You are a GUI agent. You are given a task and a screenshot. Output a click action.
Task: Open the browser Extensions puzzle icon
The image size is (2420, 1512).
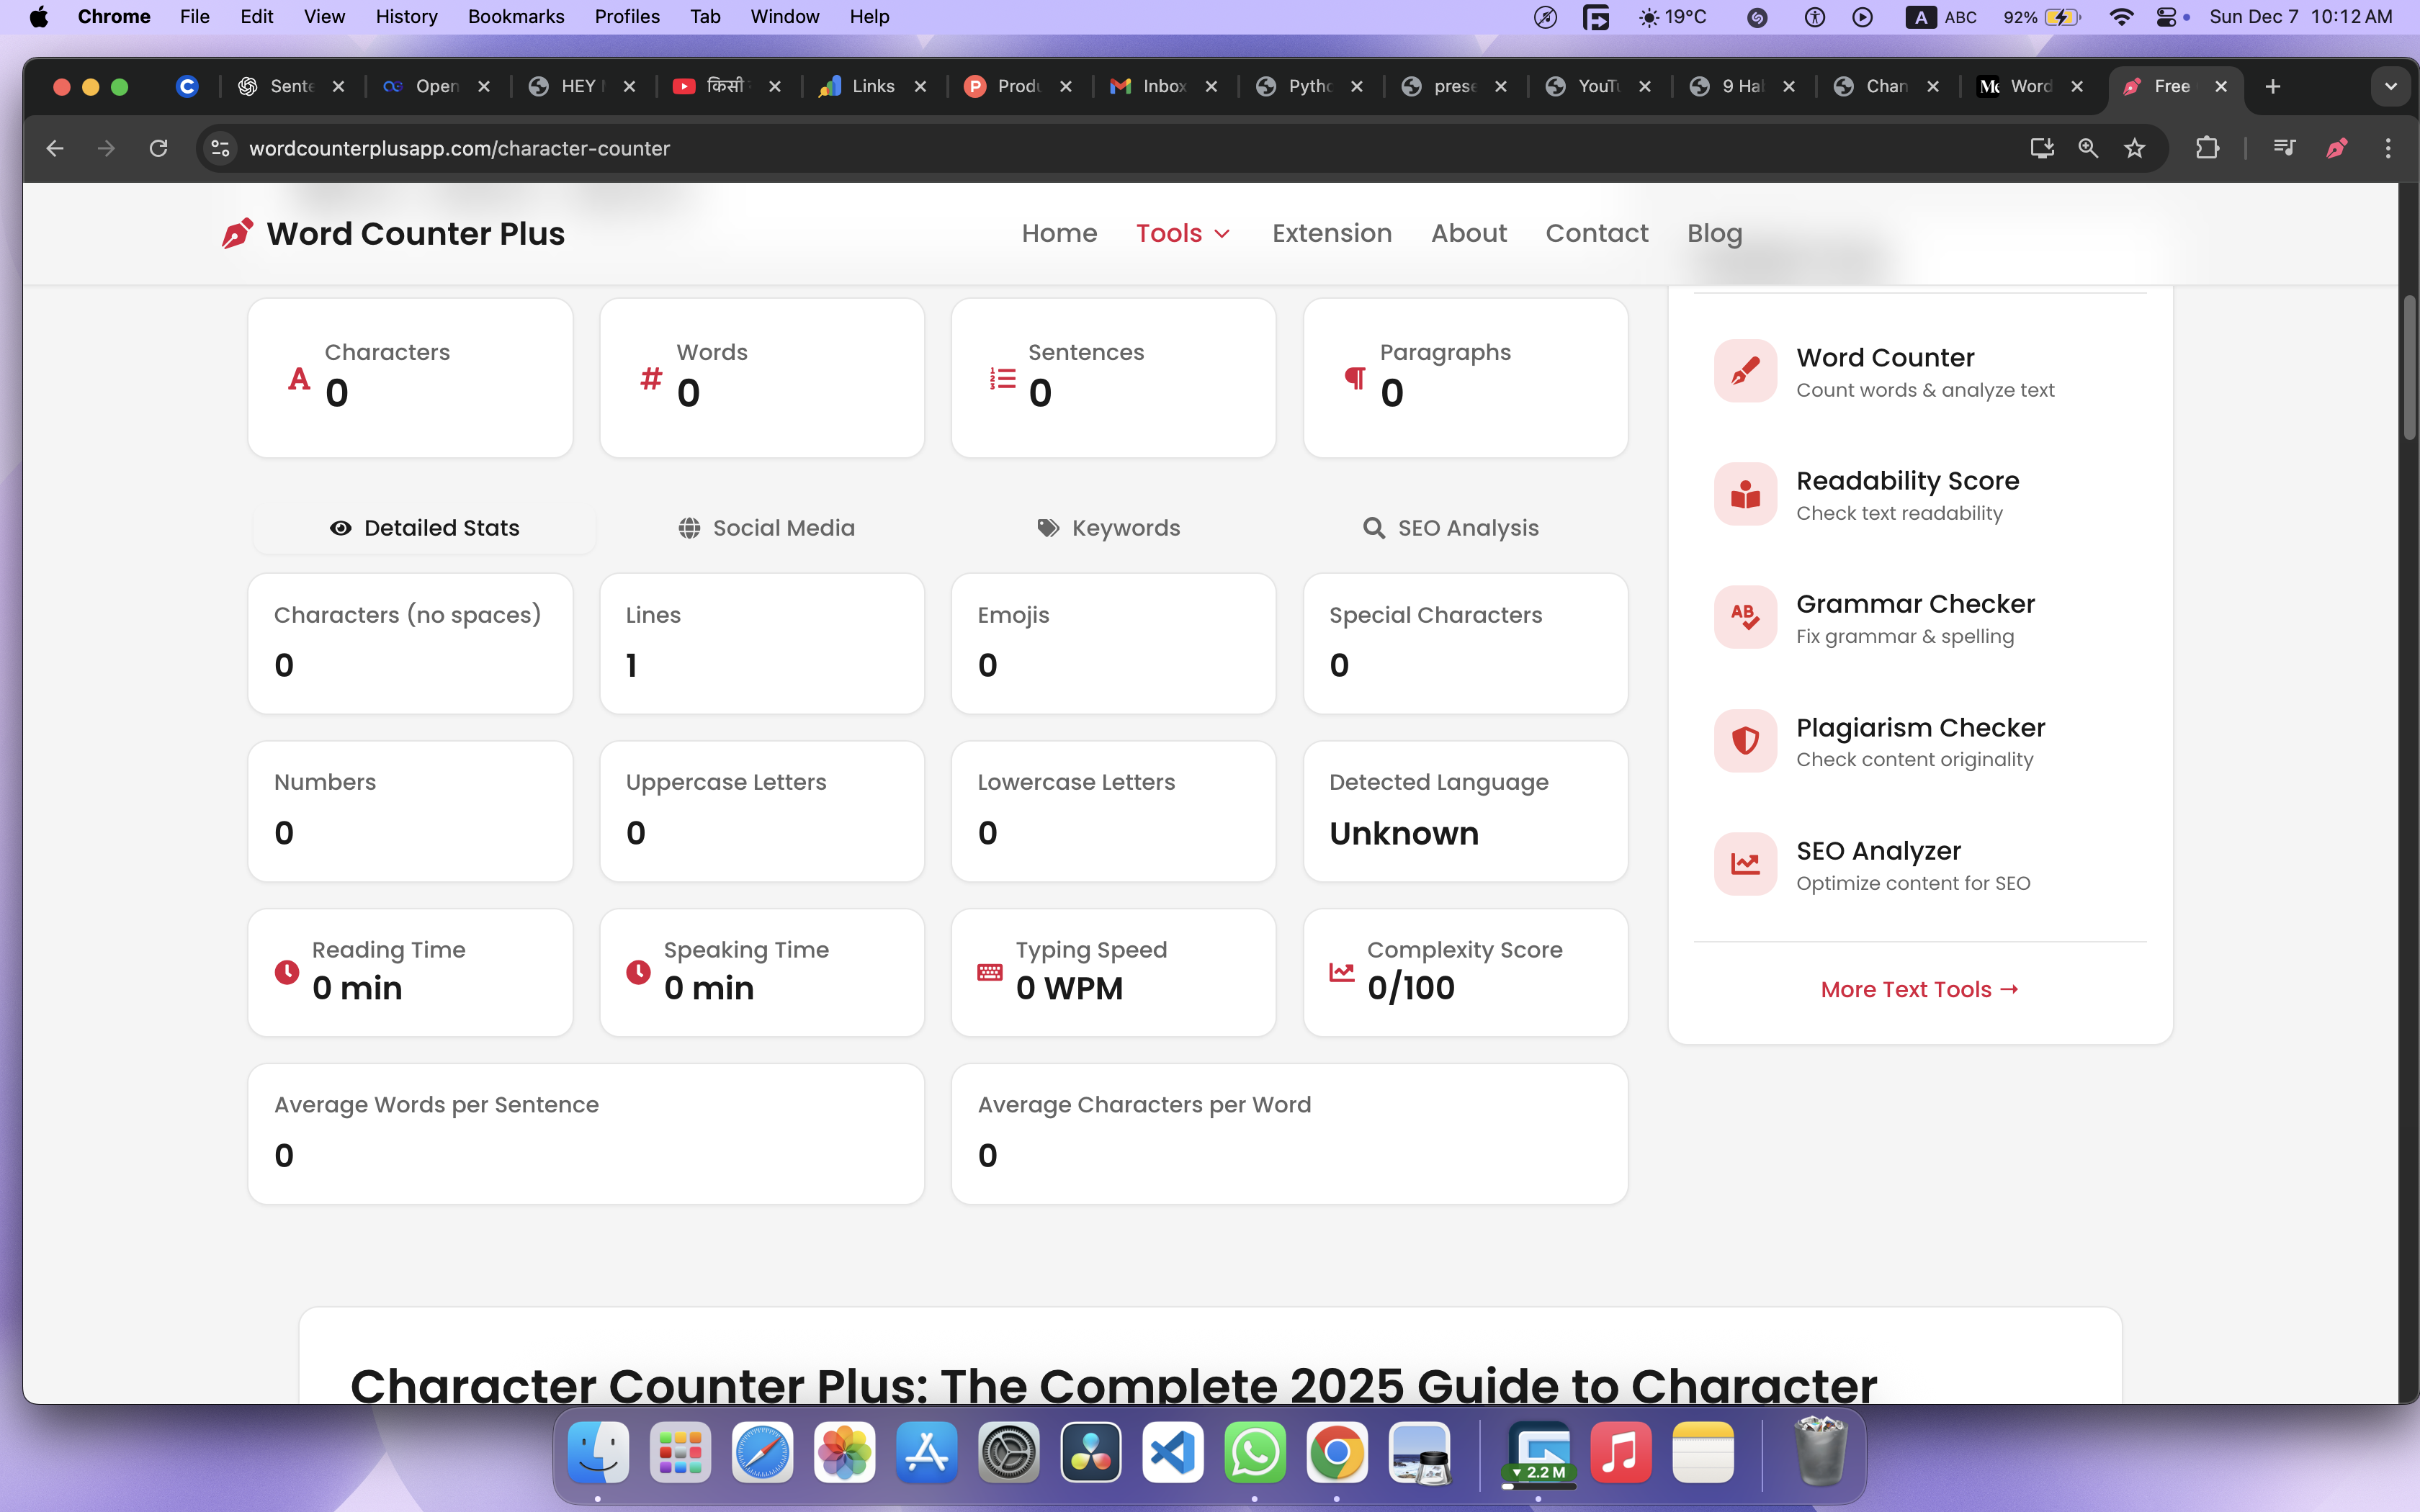click(2208, 148)
